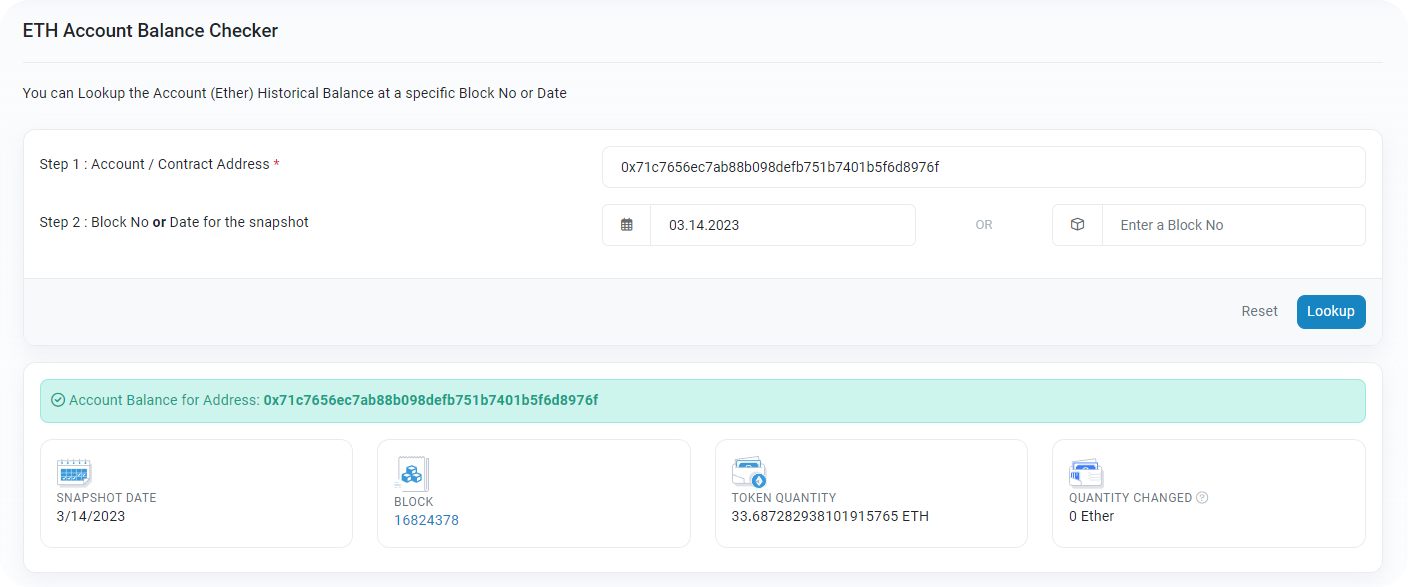
Task: Click the Step 1 Account / Contract Address label
Action: click(x=159, y=164)
